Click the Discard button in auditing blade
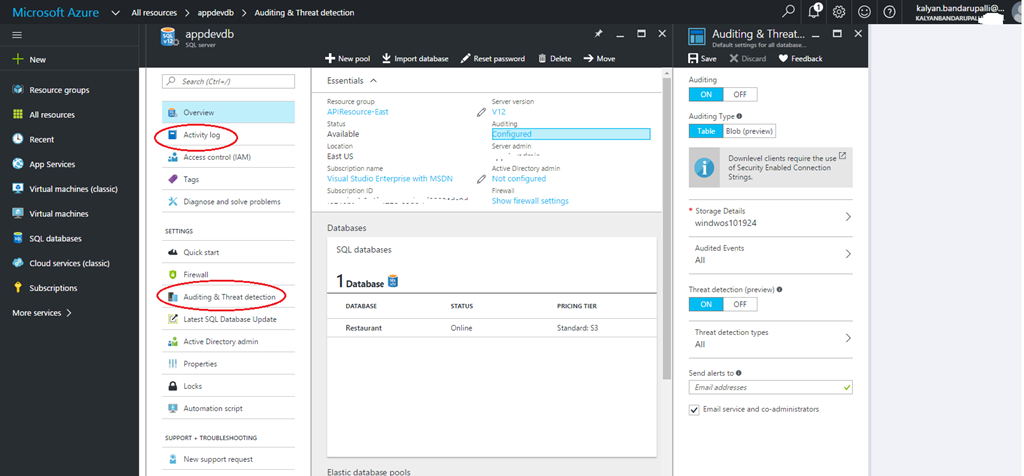Image resolution: width=1024 pixels, height=476 pixels. pyautogui.click(x=748, y=59)
